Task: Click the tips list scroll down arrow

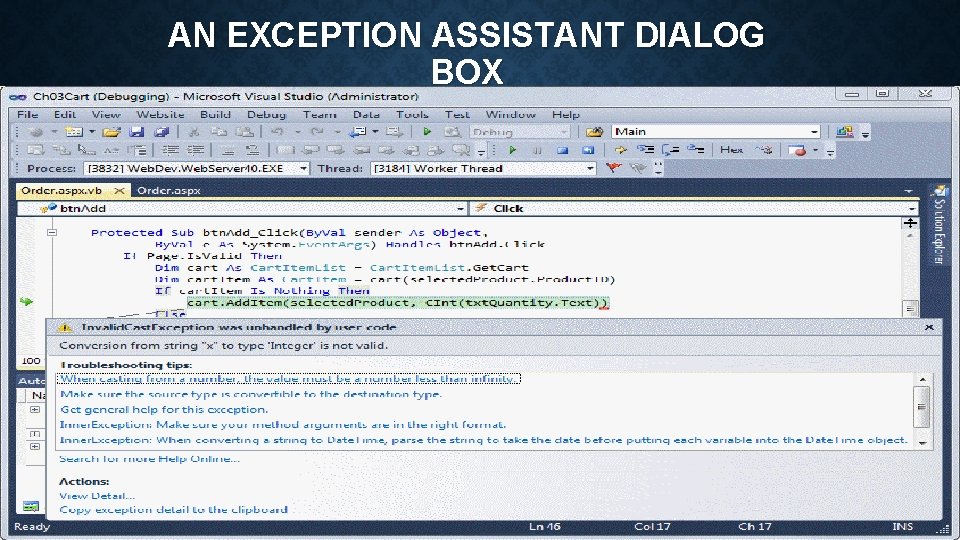Action: click(x=922, y=443)
